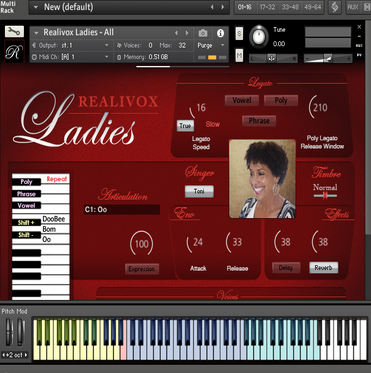Click the Mod wheel
Image resolution: width=371 pixels, height=373 pixels.
(x=21, y=332)
